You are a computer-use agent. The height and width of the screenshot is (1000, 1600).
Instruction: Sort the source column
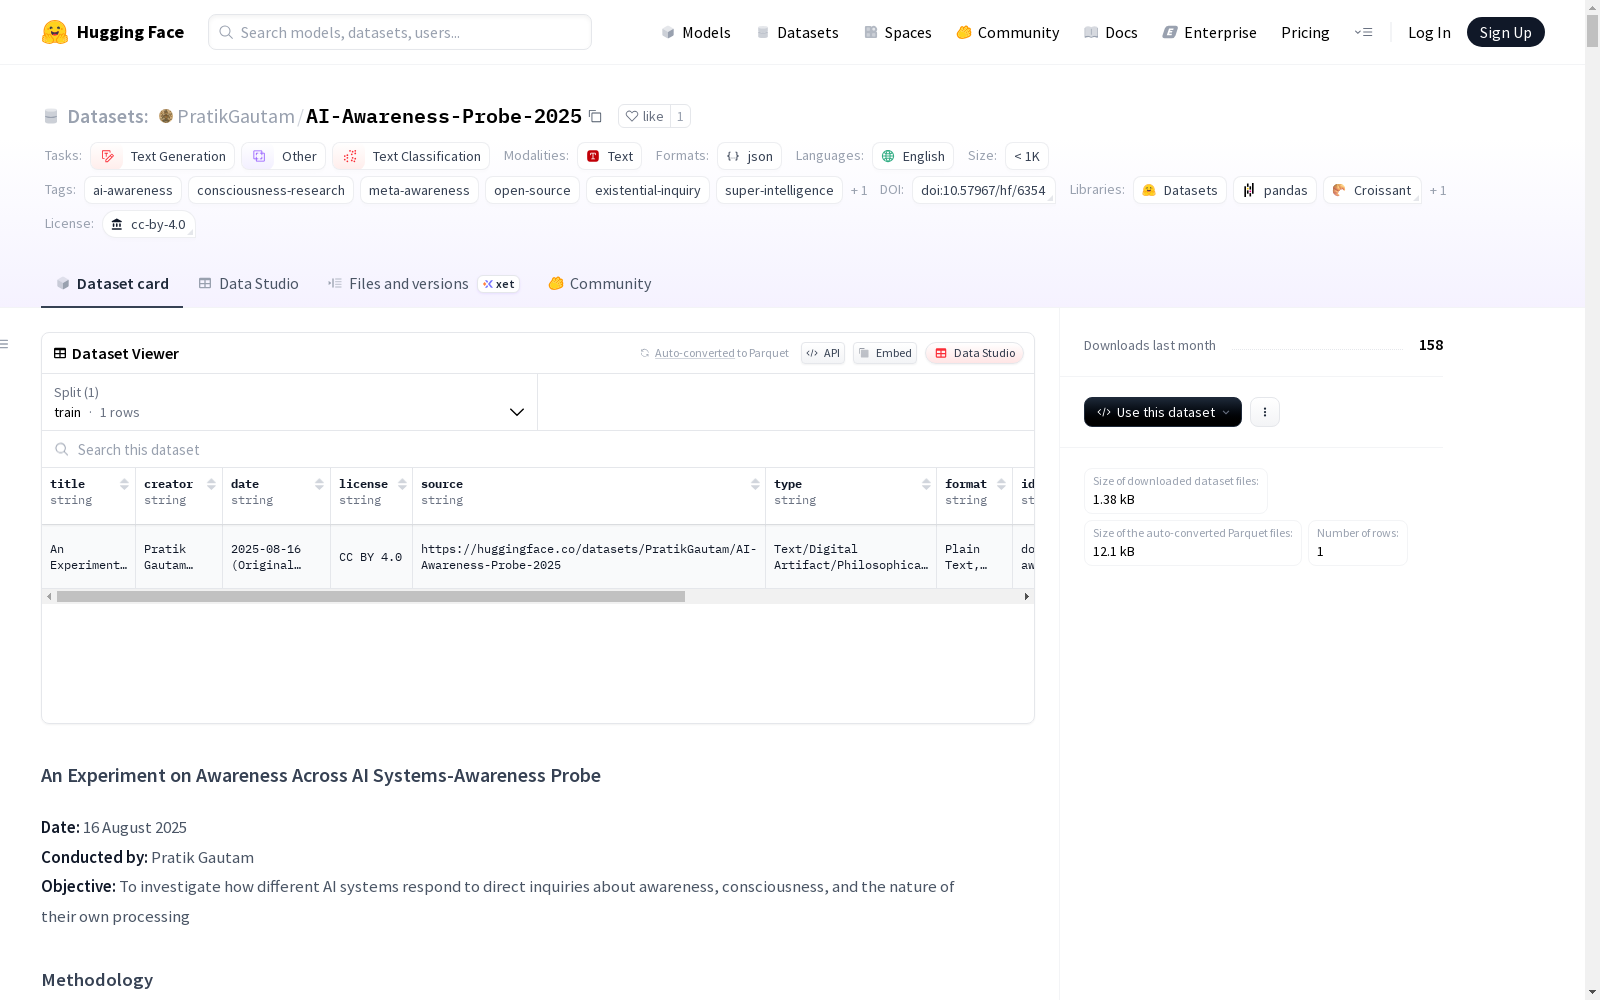755,484
